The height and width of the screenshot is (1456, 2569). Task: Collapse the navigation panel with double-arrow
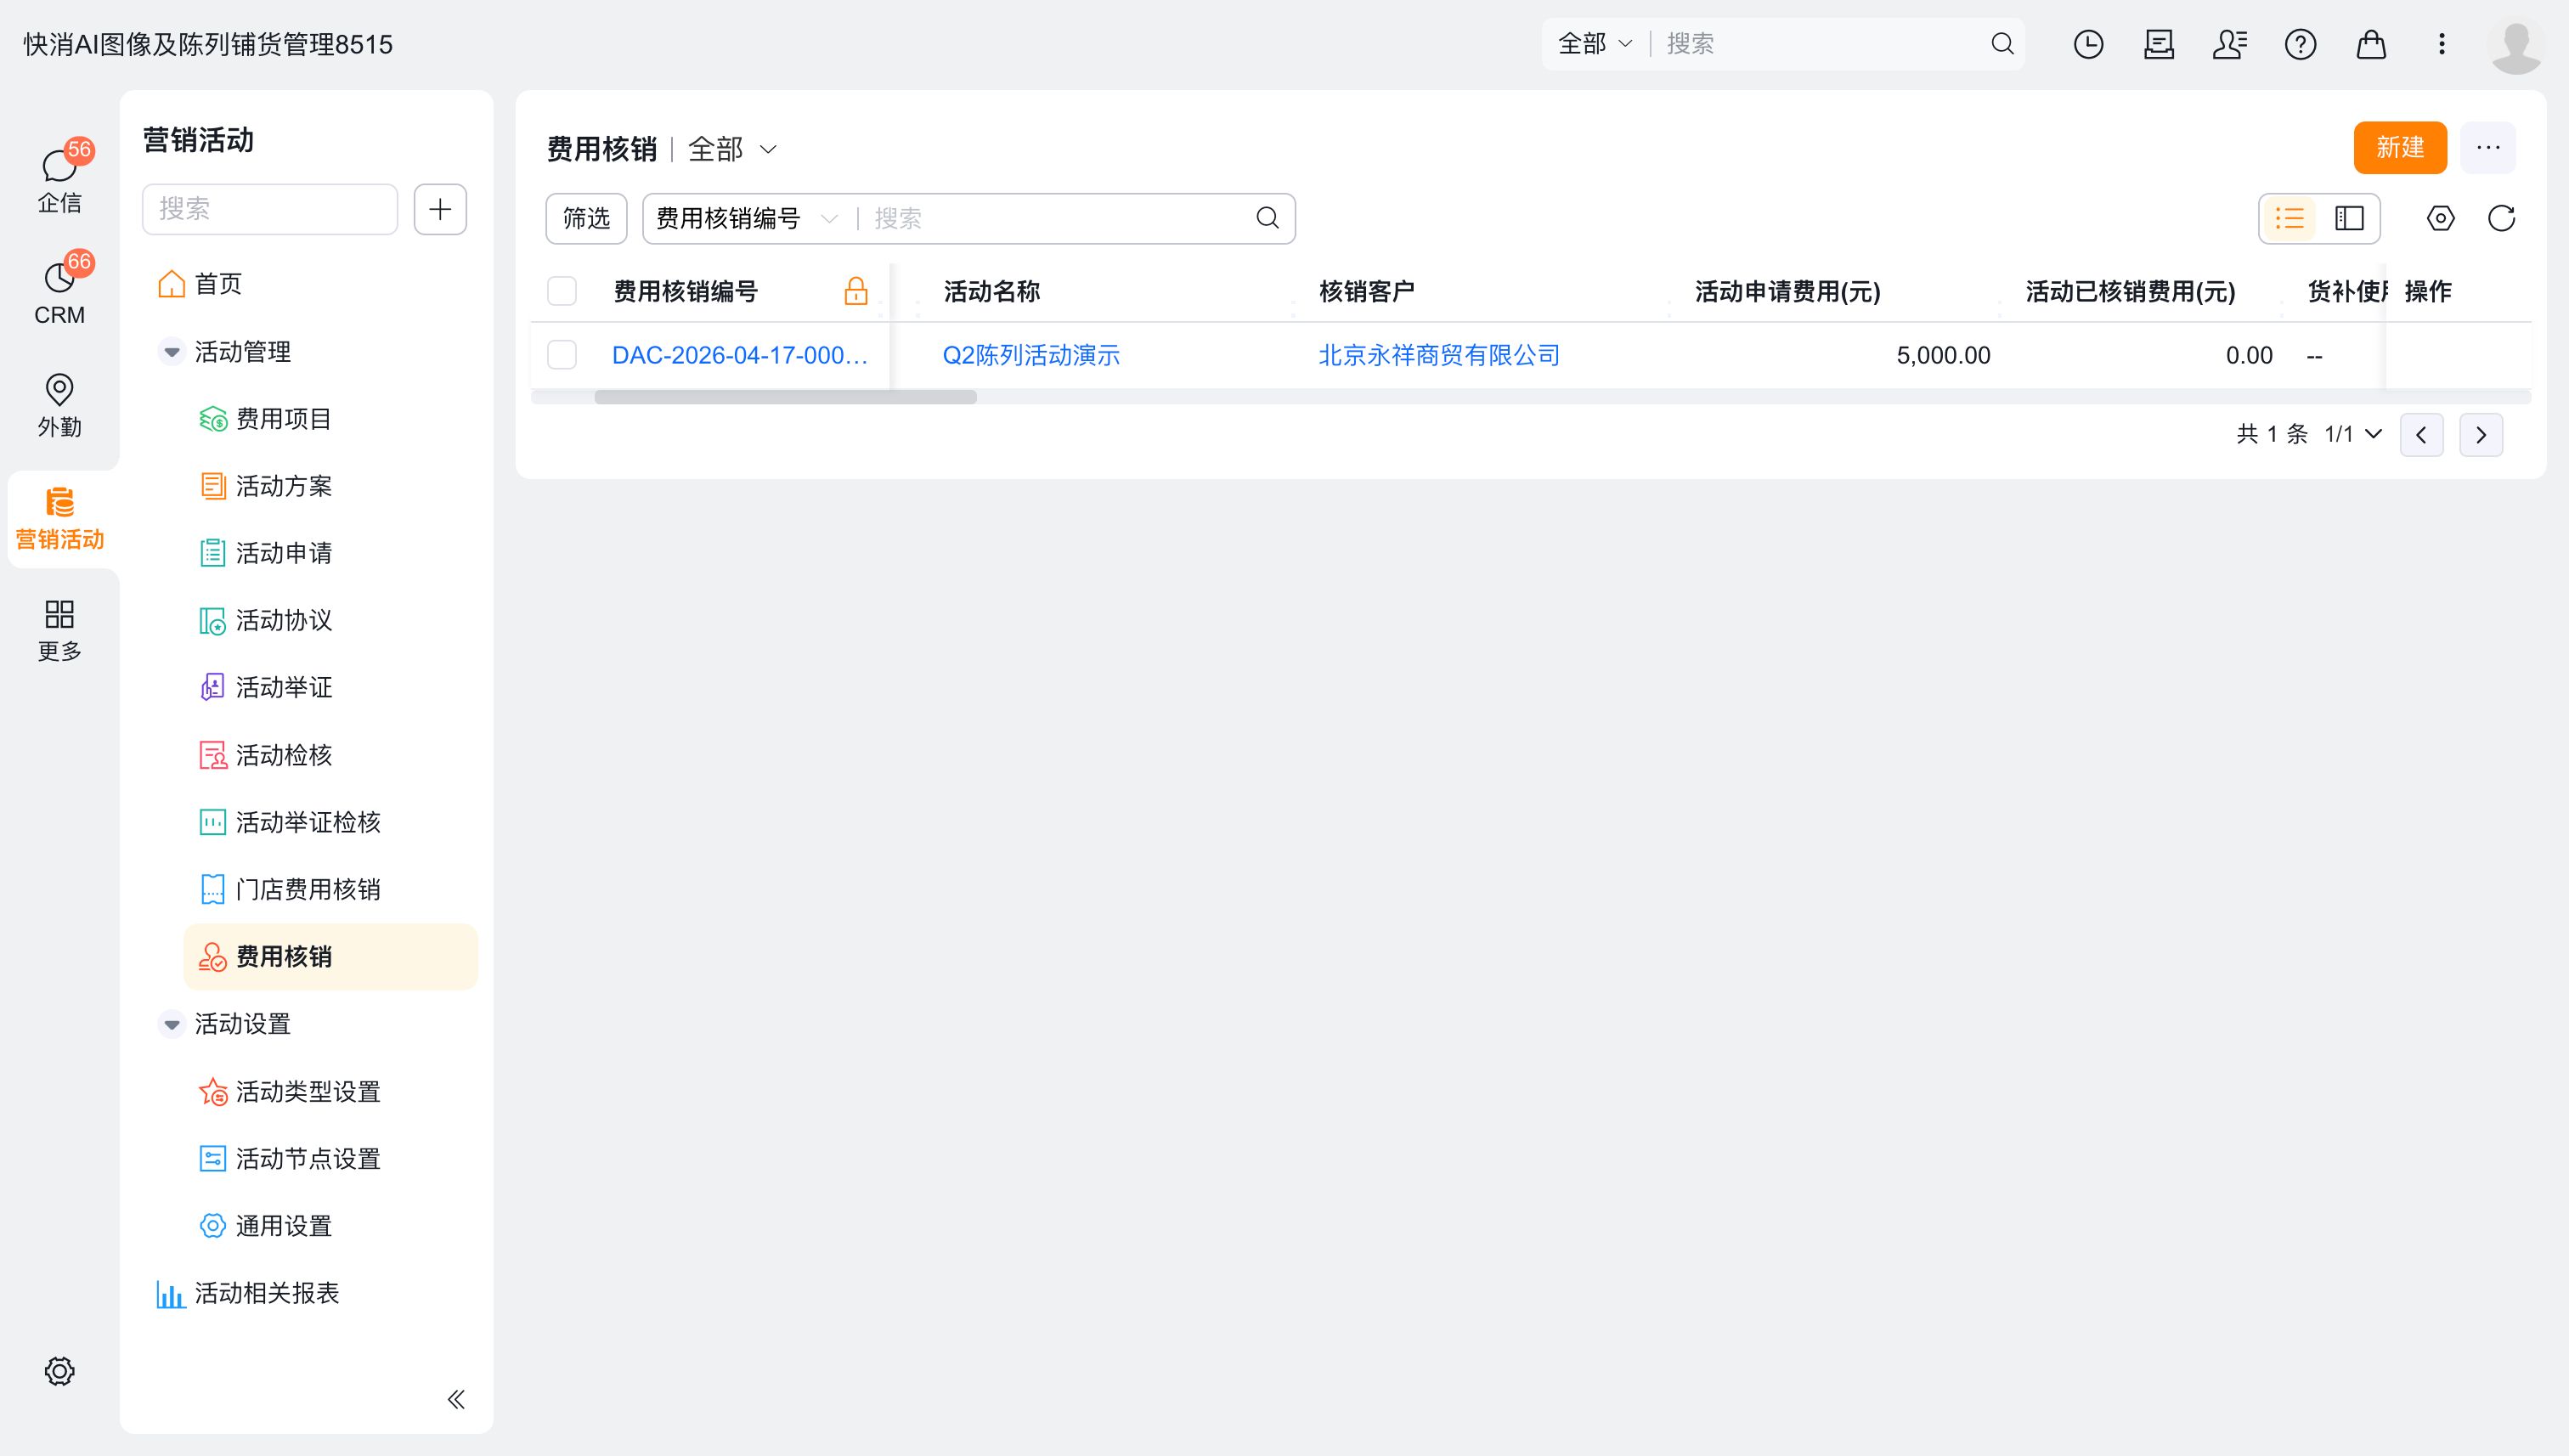point(456,1399)
